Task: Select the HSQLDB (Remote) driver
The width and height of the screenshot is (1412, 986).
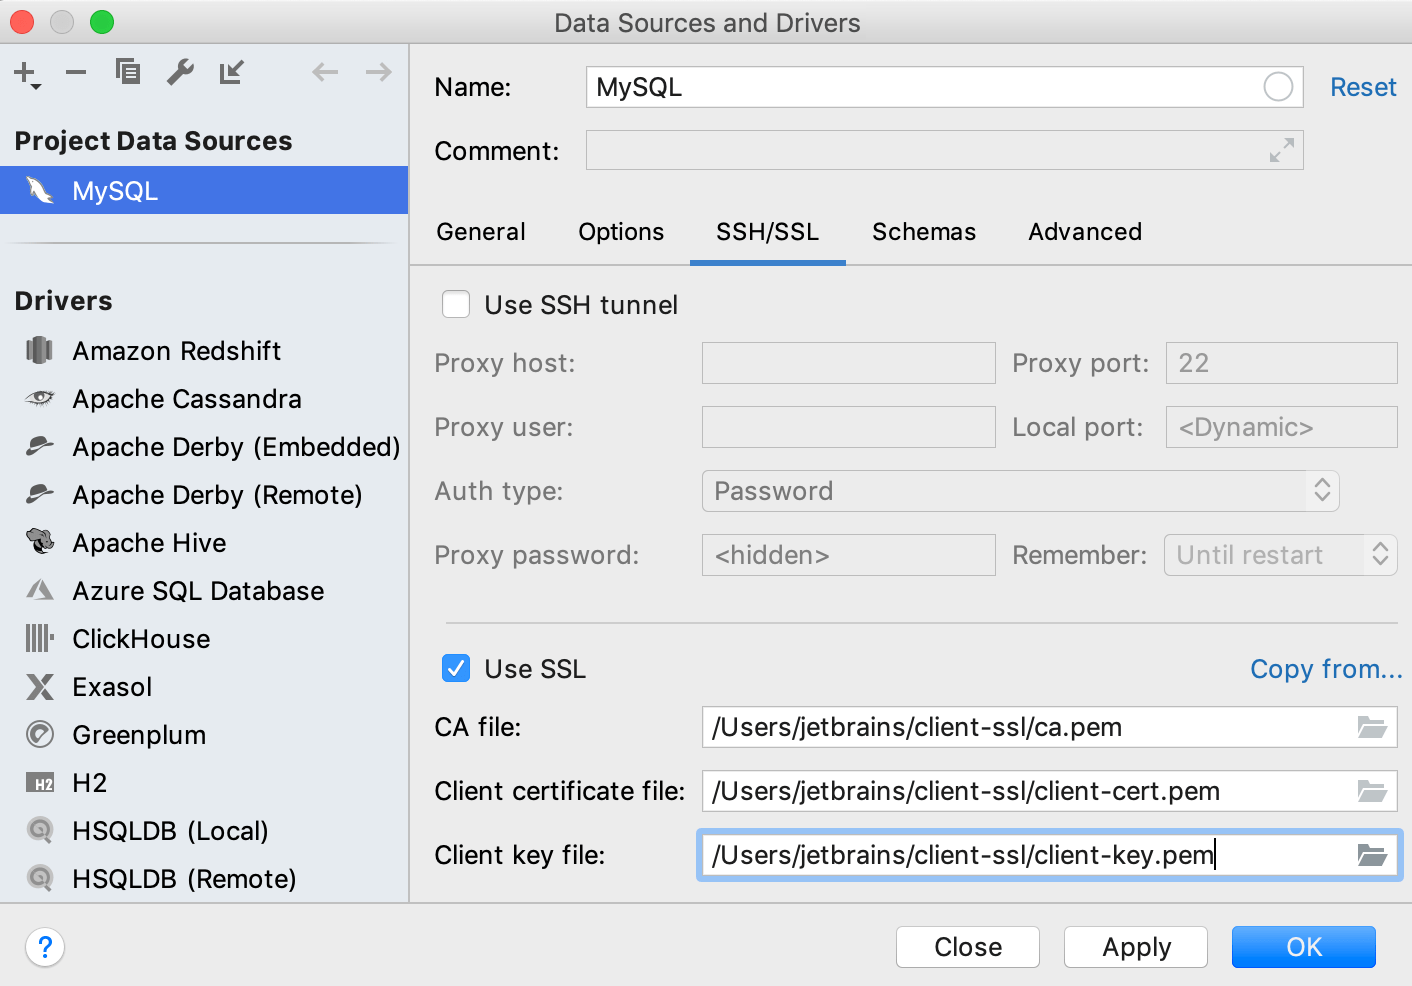Action: pyautogui.click(x=204, y=879)
